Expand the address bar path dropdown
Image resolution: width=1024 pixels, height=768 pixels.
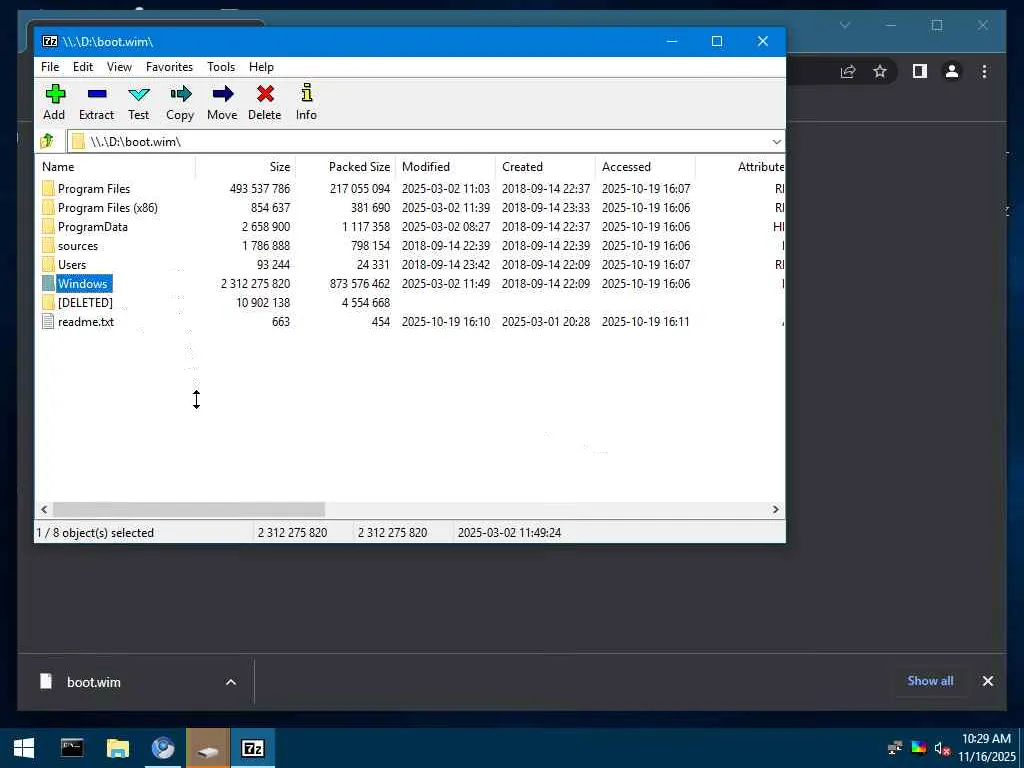point(776,142)
